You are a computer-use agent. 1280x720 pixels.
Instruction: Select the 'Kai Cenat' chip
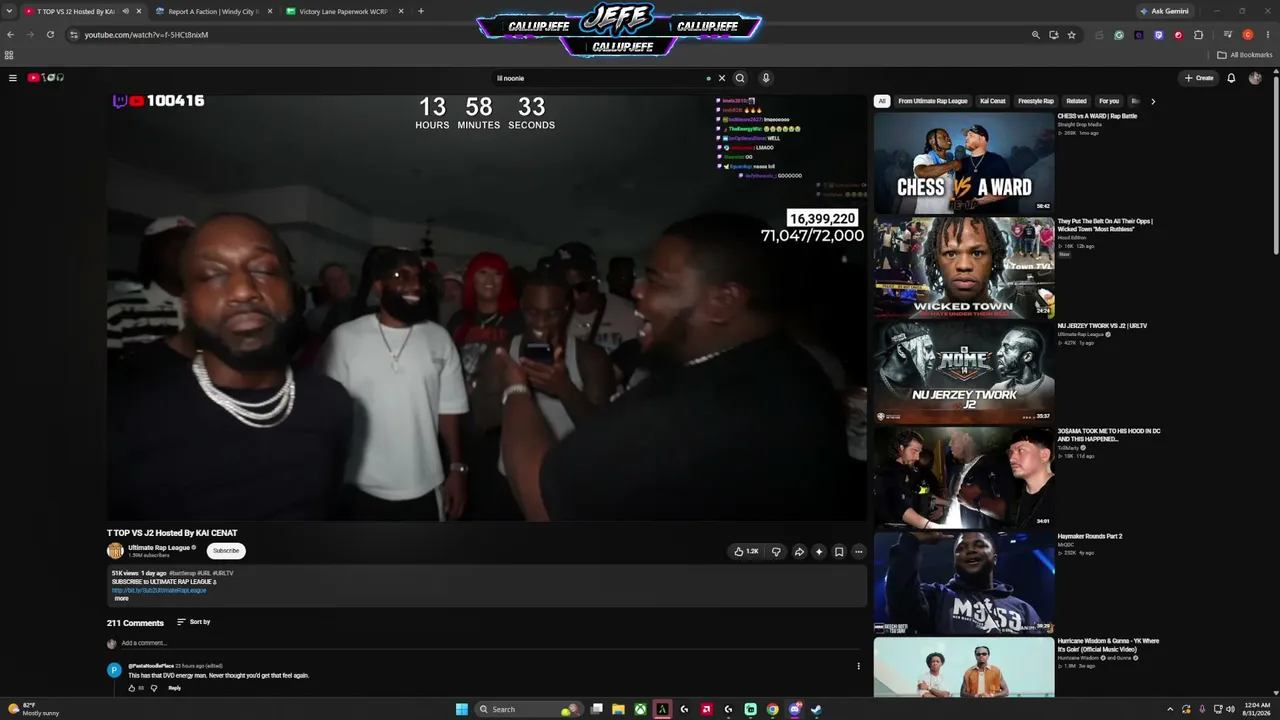(x=993, y=101)
